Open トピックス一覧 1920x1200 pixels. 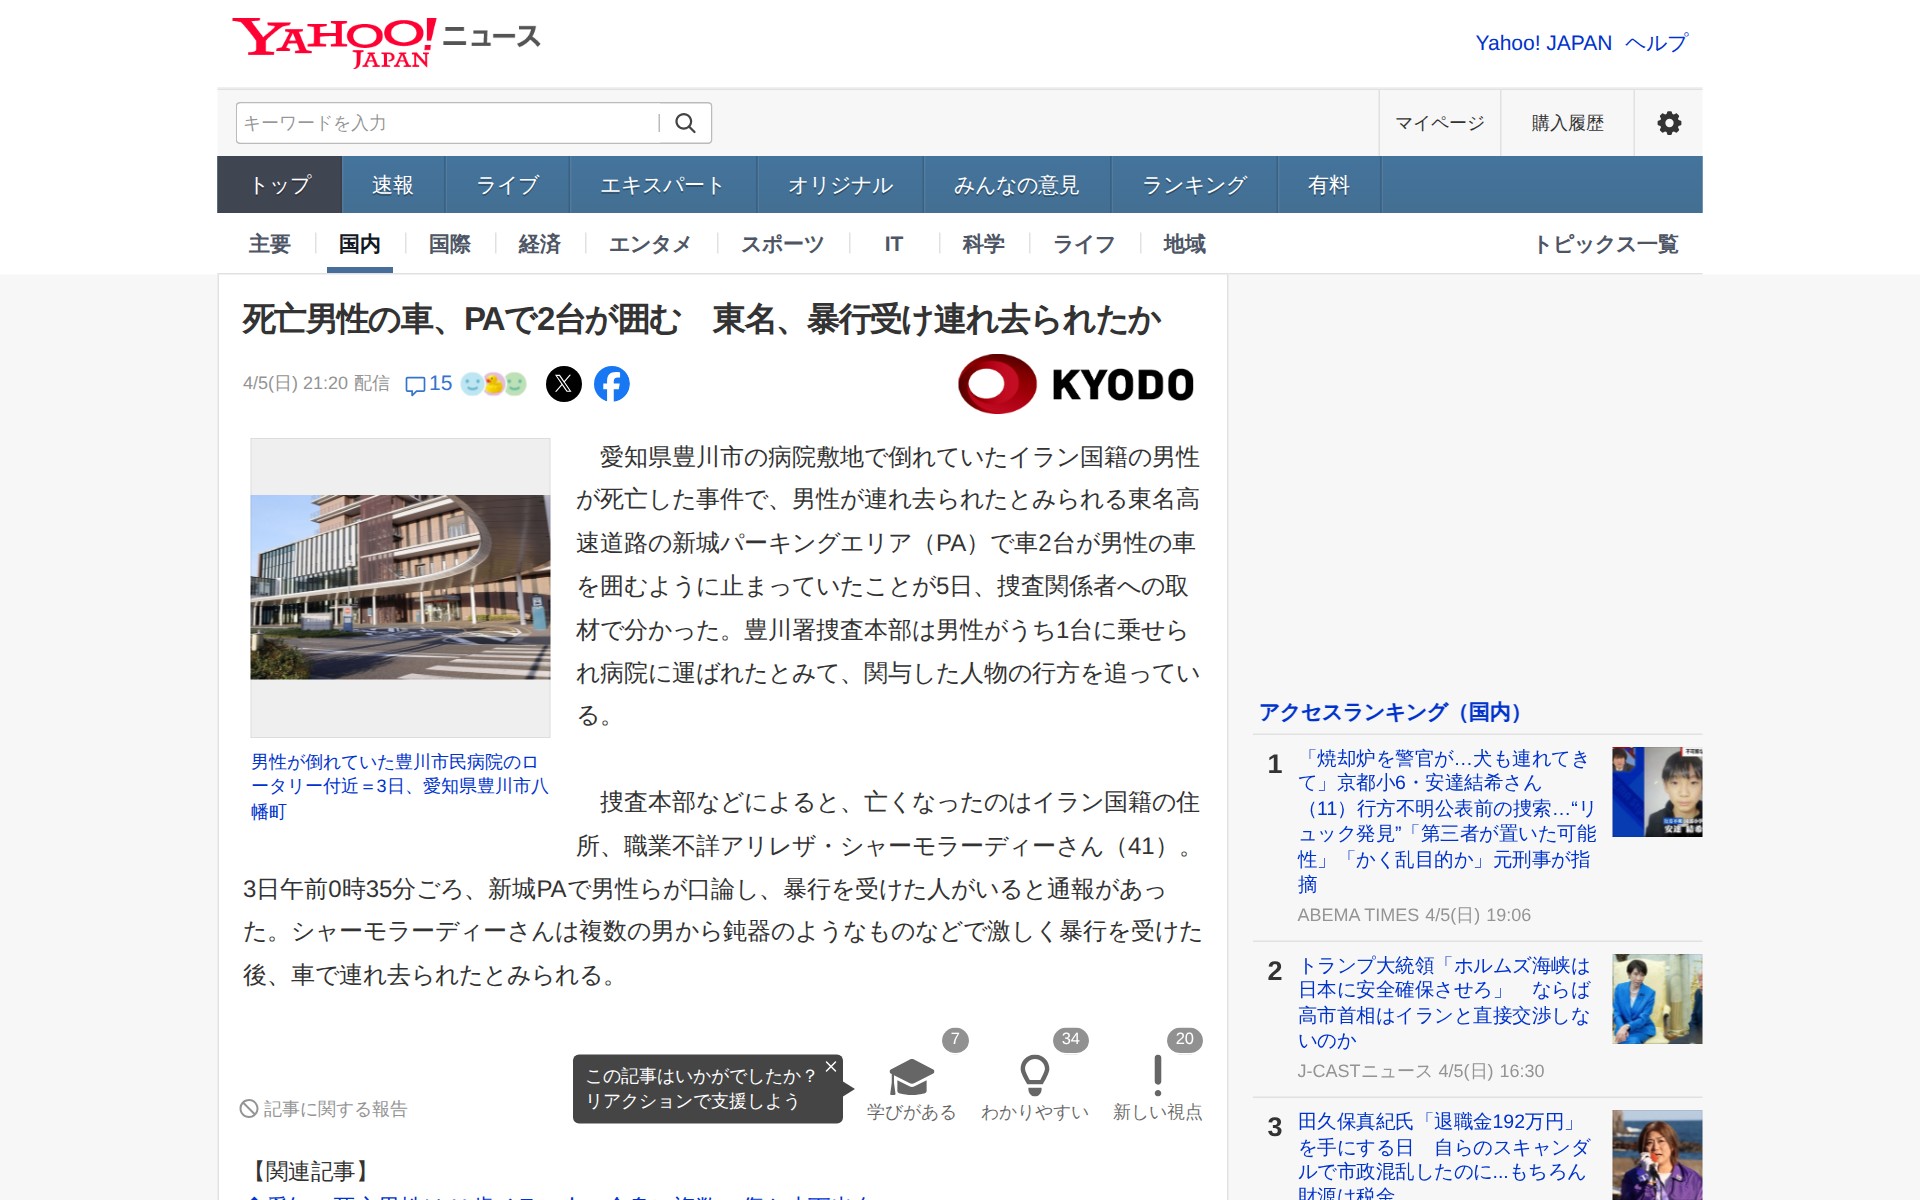[x=1609, y=244]
